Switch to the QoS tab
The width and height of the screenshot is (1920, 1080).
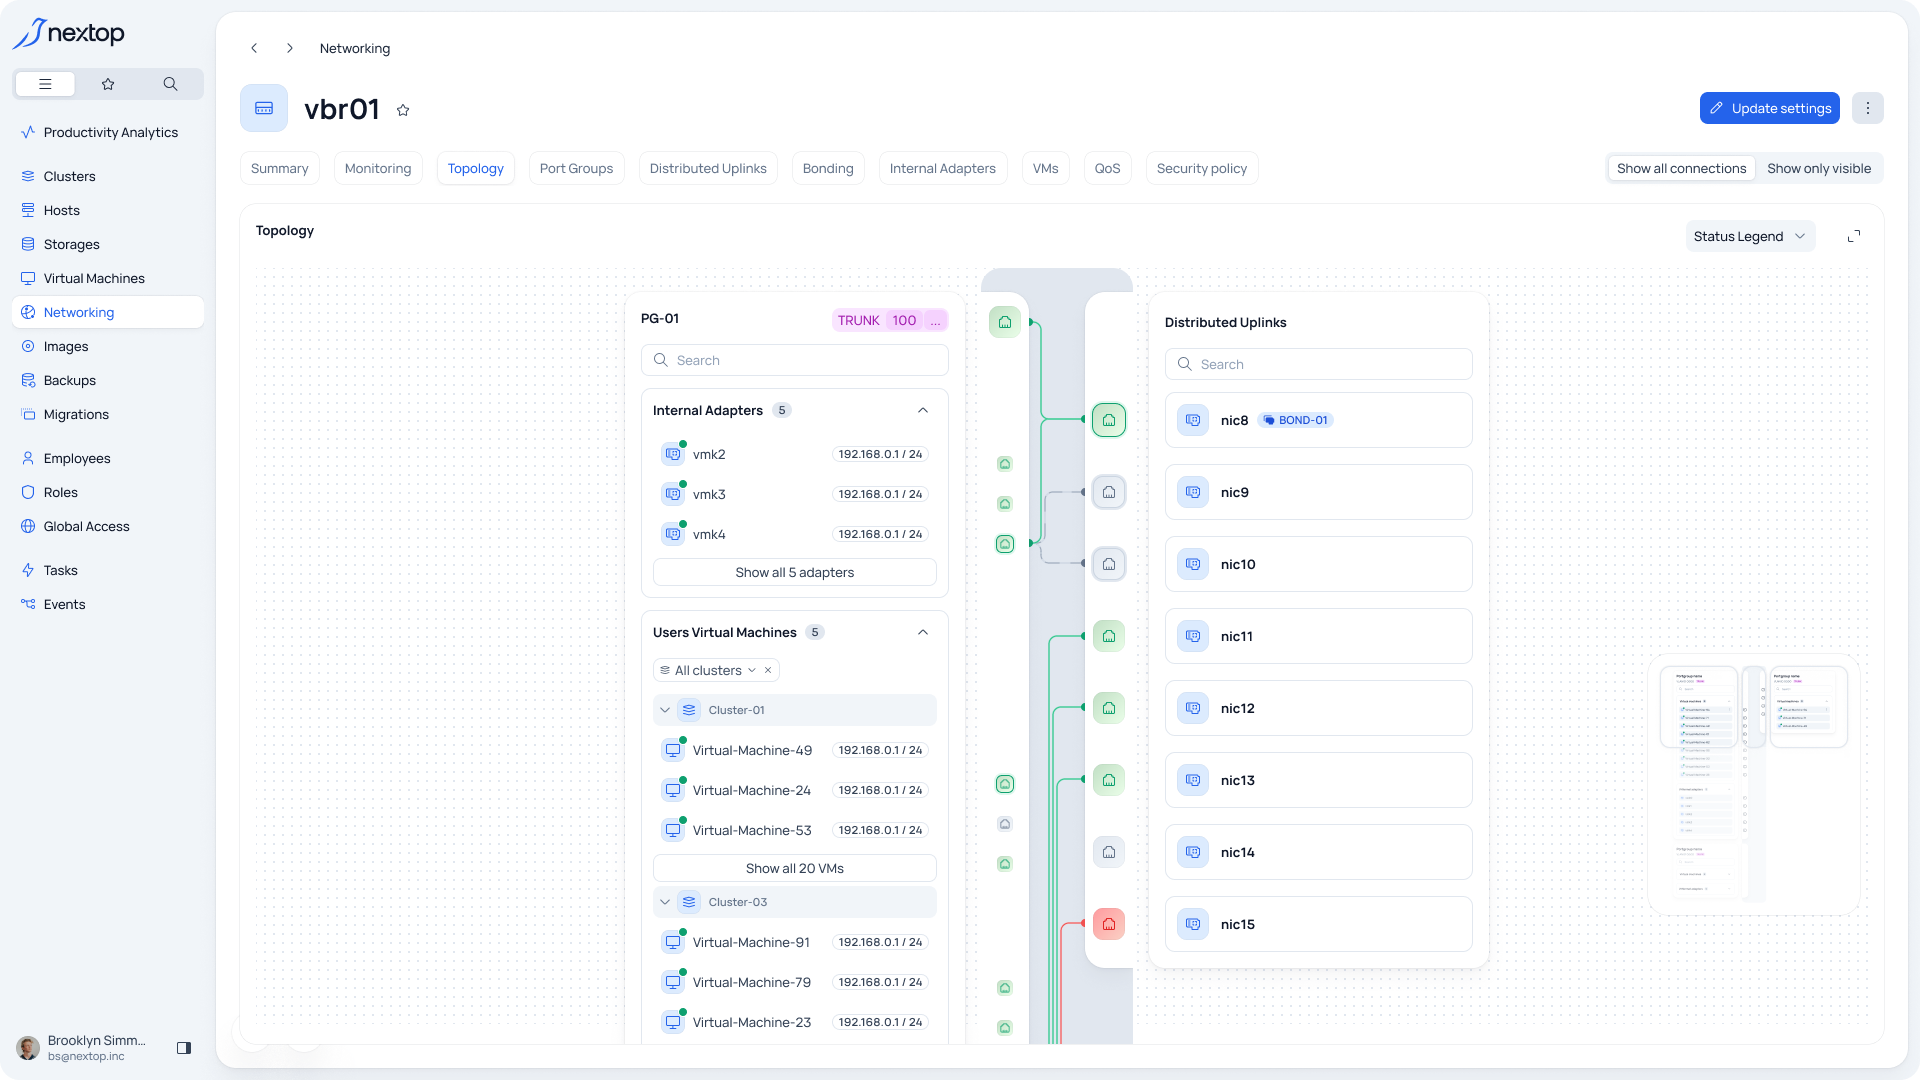[1107, 168]
